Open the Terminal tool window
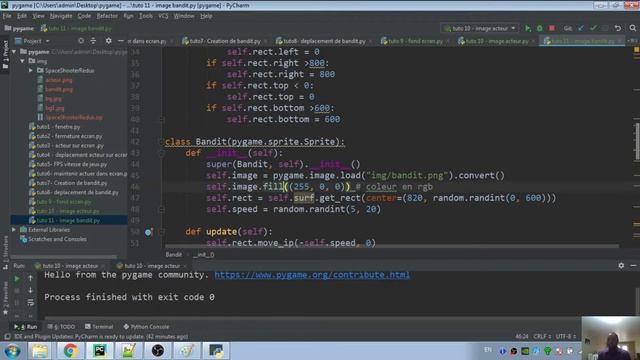The width and height of the screenshot is (640, 360). (x=99, y=327)
